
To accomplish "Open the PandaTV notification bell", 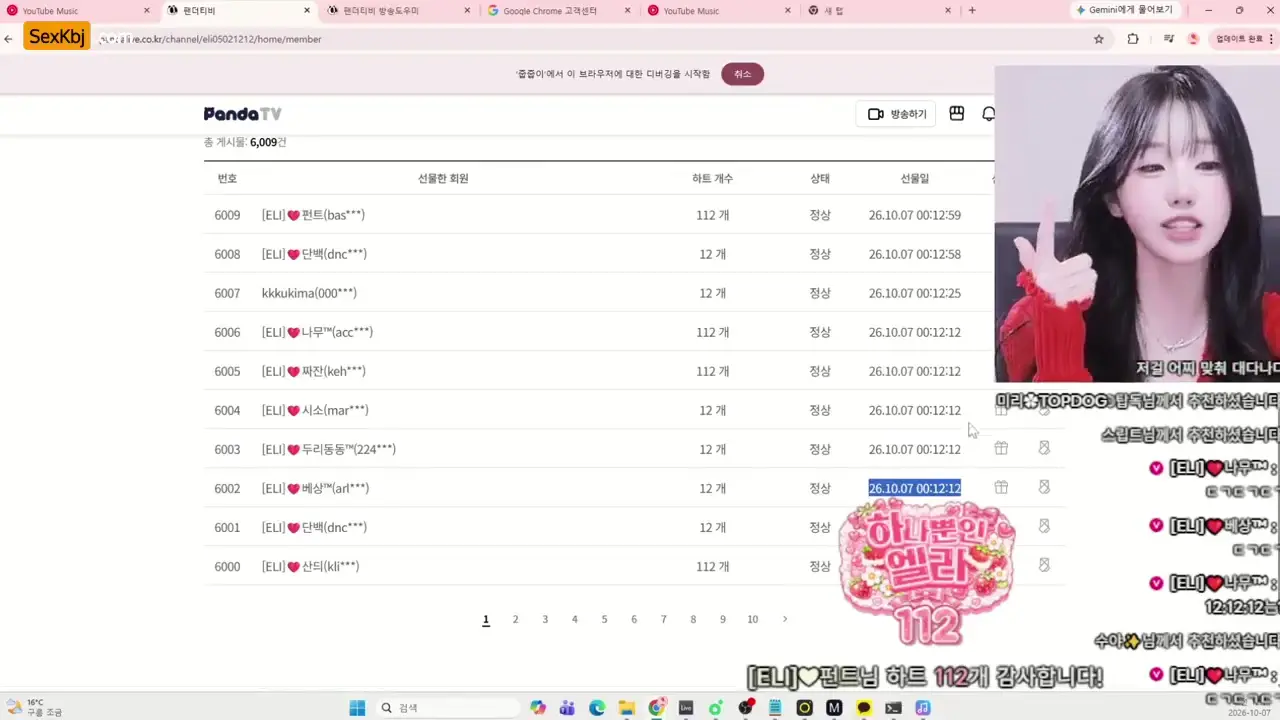I will click(x=988, y=114).
